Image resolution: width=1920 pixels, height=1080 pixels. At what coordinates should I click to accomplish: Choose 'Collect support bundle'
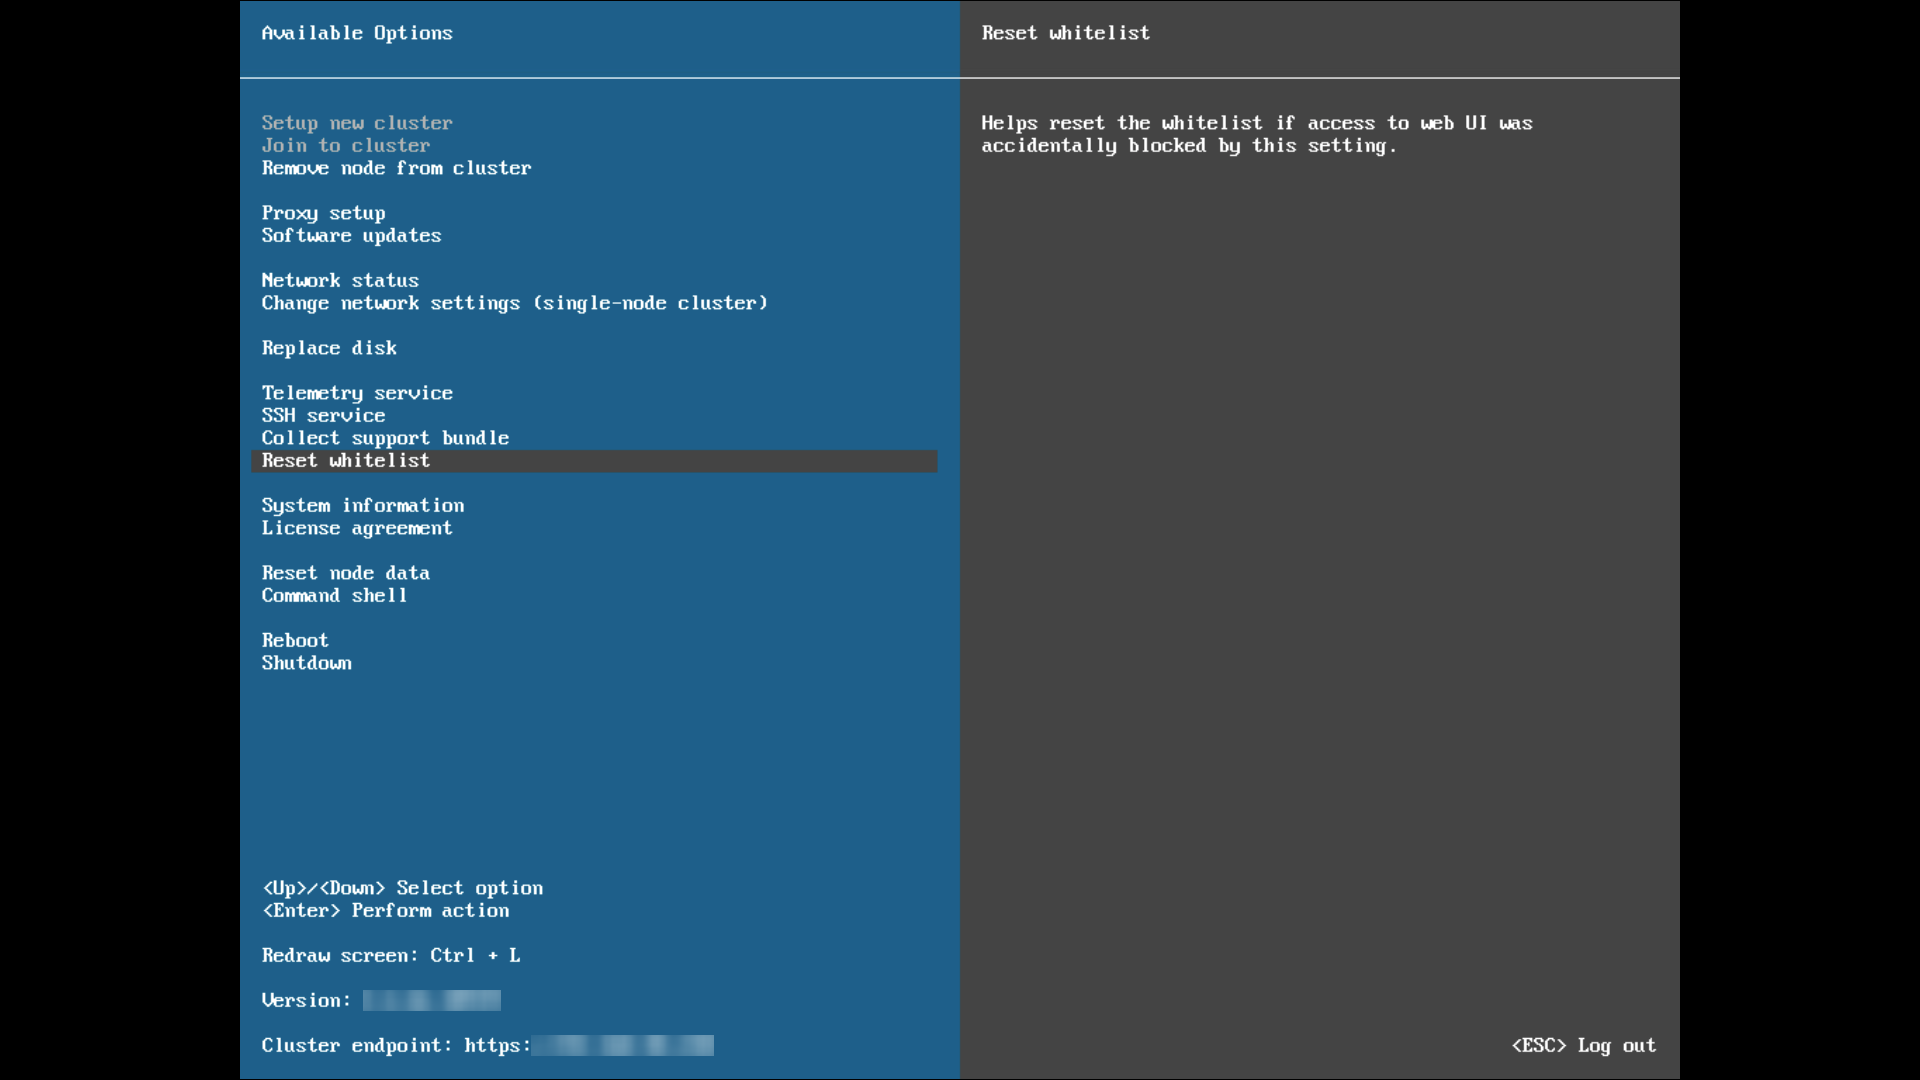pos(386,438)
